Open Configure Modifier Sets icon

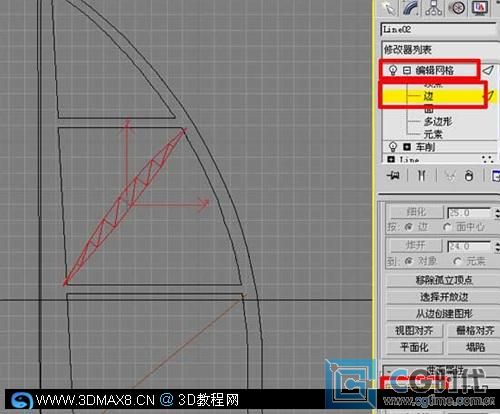[x=496, y=176]
